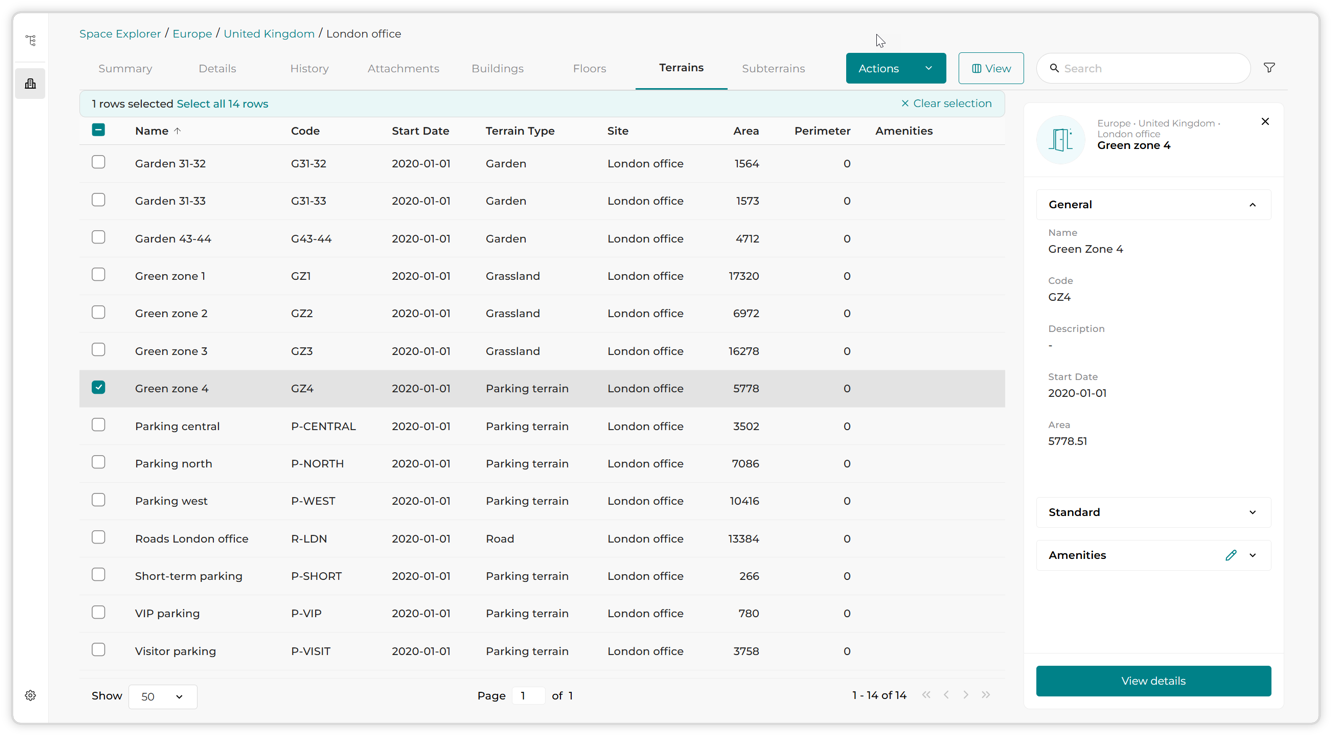The image size is (1332, 736).
Task: Go to the Floors tab
Action: coord(589,69)
